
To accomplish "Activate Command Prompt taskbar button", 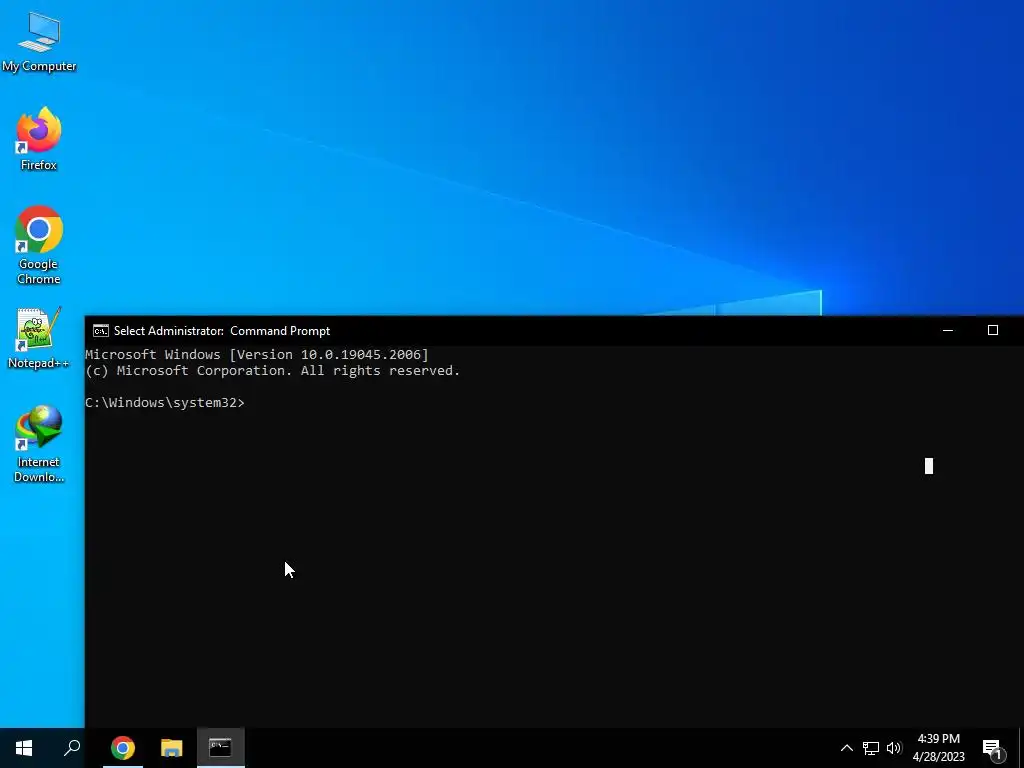I will [x=221, y=748].
